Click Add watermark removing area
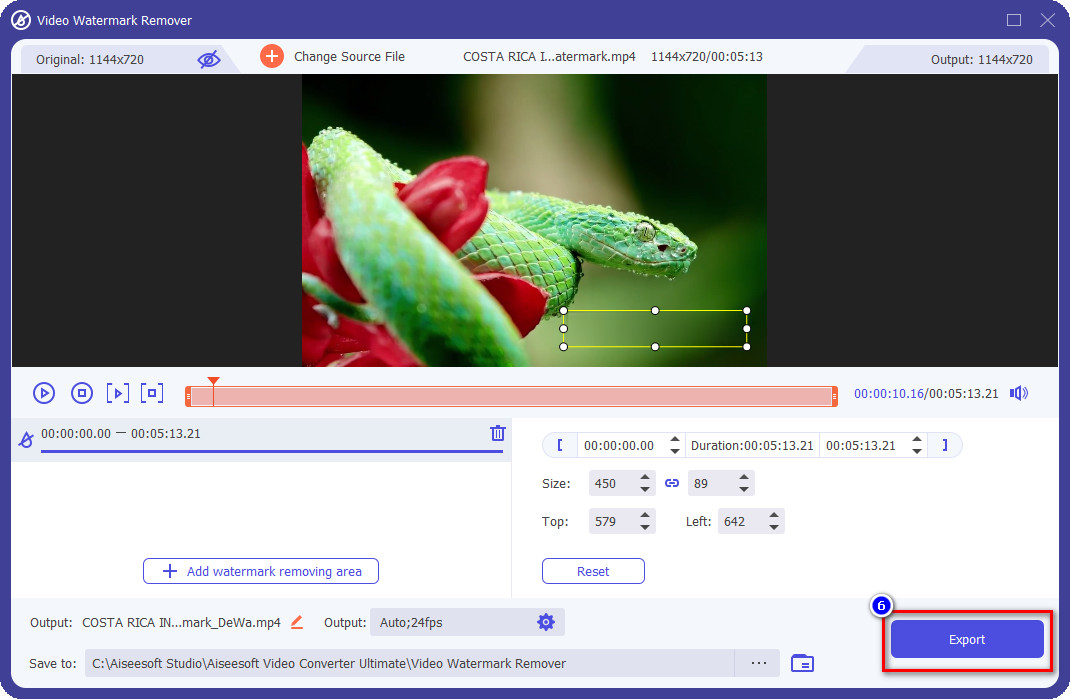Image resolution: width=1070 pixels, height=699 pixels. point(261,571)
